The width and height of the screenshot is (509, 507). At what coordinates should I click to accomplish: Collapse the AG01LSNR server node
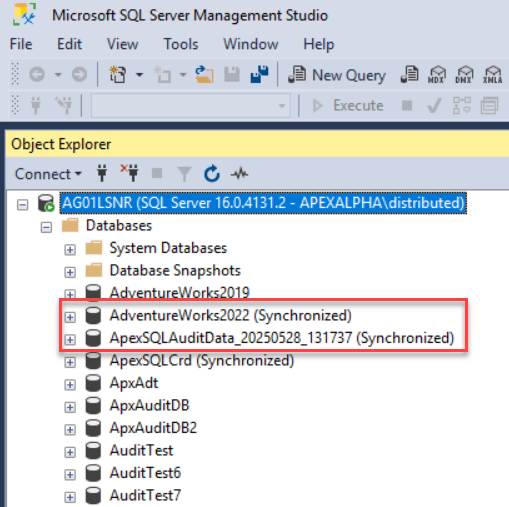(22, 205)
